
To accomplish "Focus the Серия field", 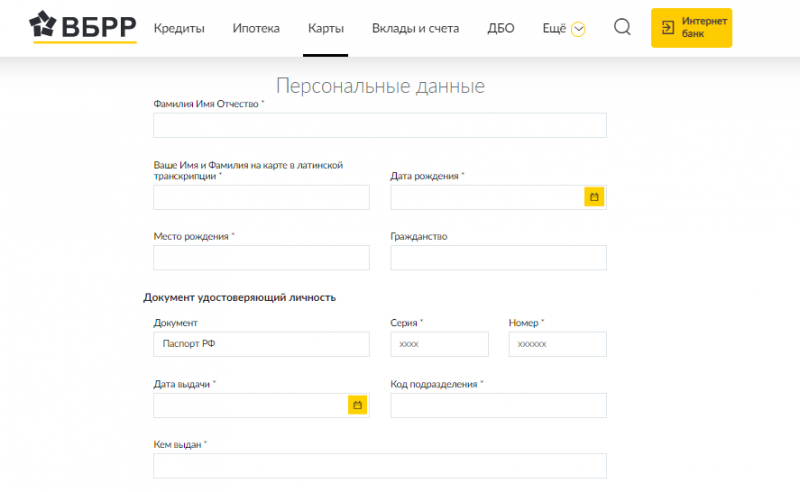I will (439, 344).
